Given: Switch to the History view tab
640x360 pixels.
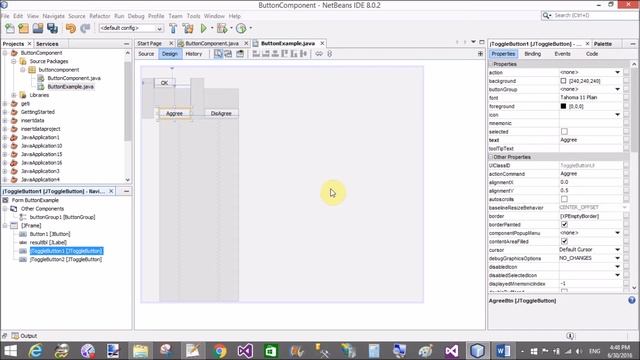Looking at the screenshot, I should click(194, 54).
